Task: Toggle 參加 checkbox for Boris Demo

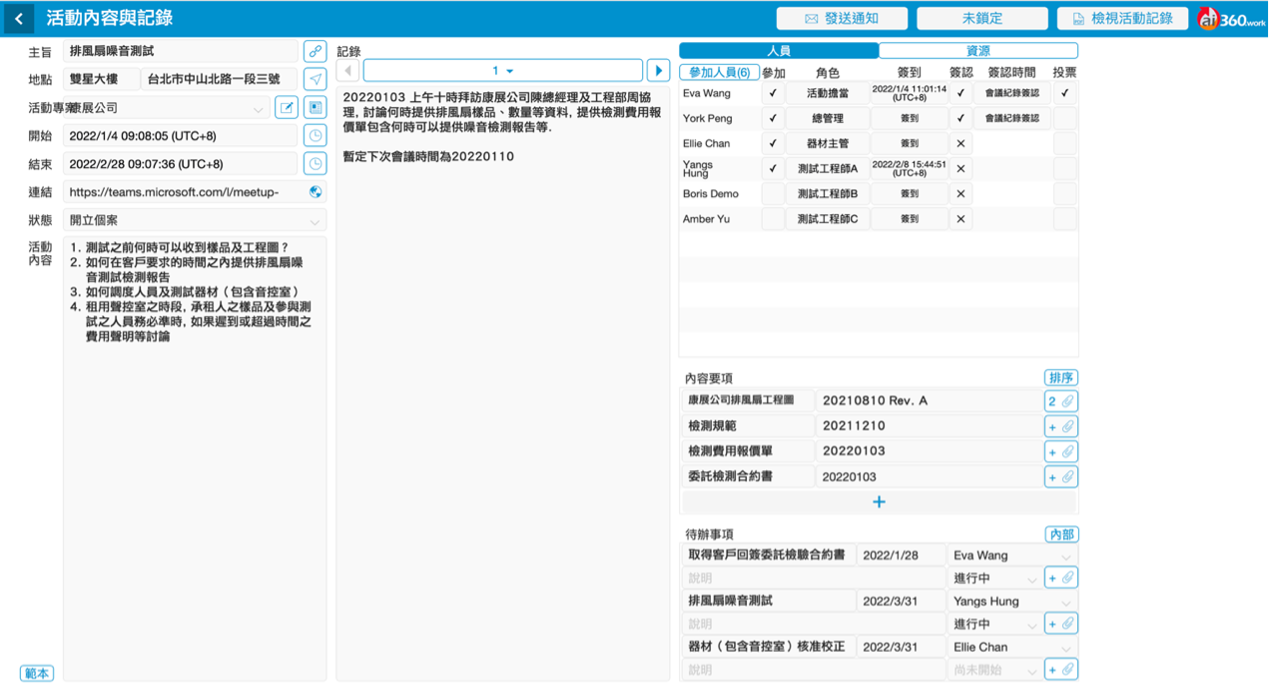Action: pos(773,193)
